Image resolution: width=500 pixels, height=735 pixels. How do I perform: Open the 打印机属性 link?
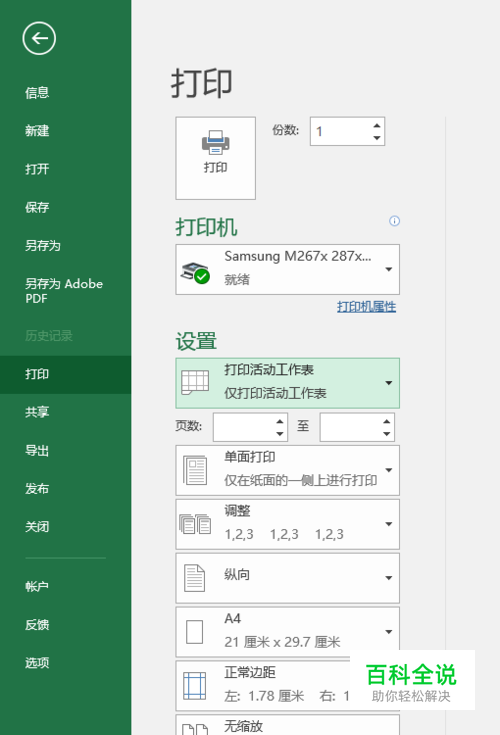click(366, 307)
